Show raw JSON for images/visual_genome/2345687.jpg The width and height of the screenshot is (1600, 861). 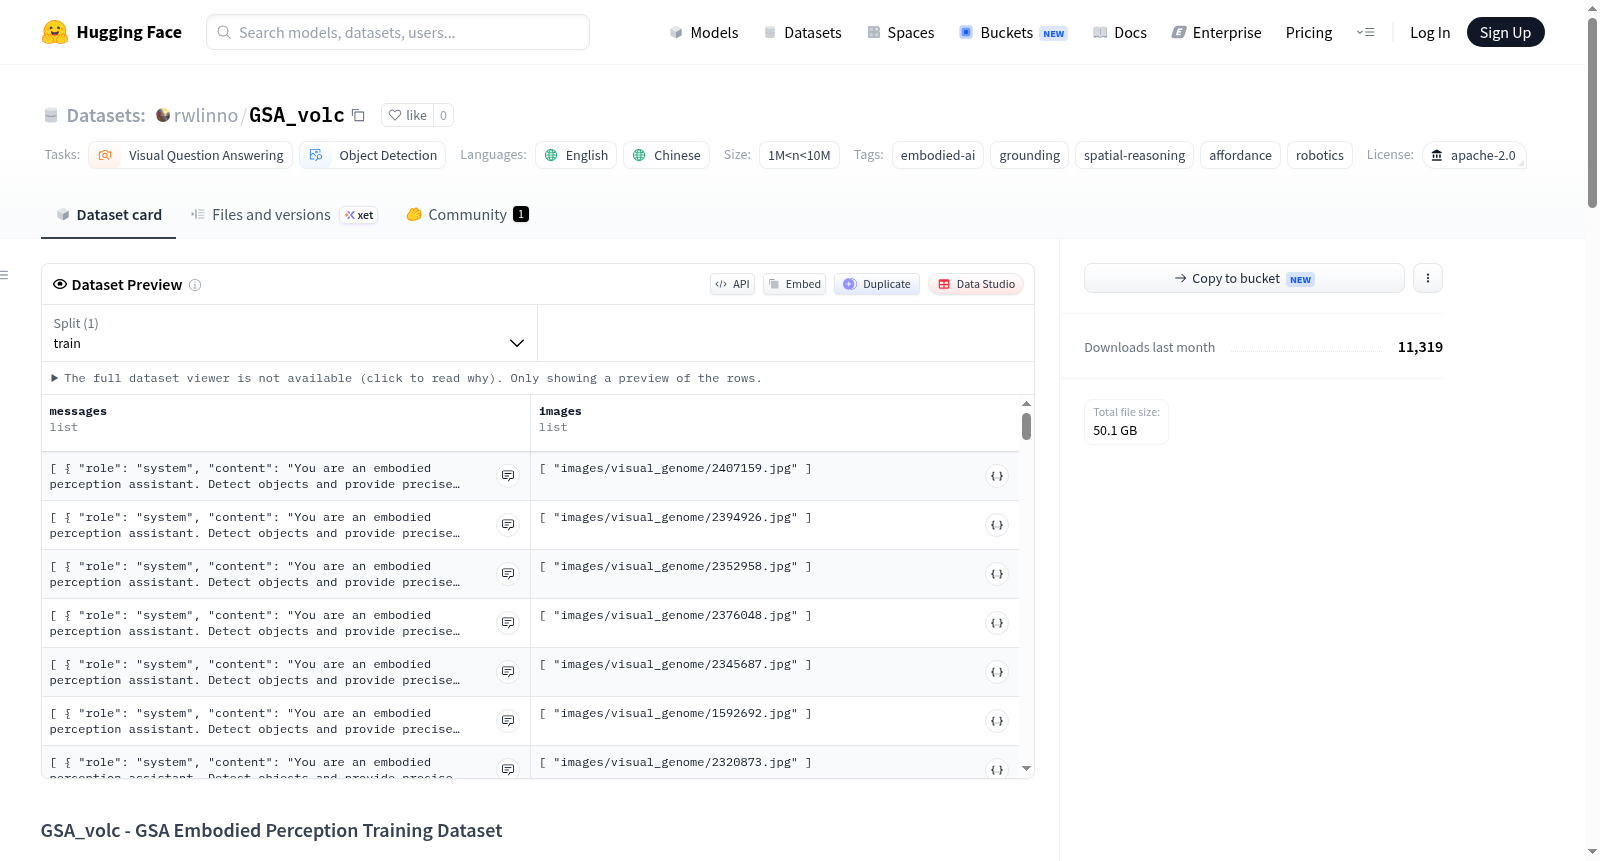pos(997,672)
